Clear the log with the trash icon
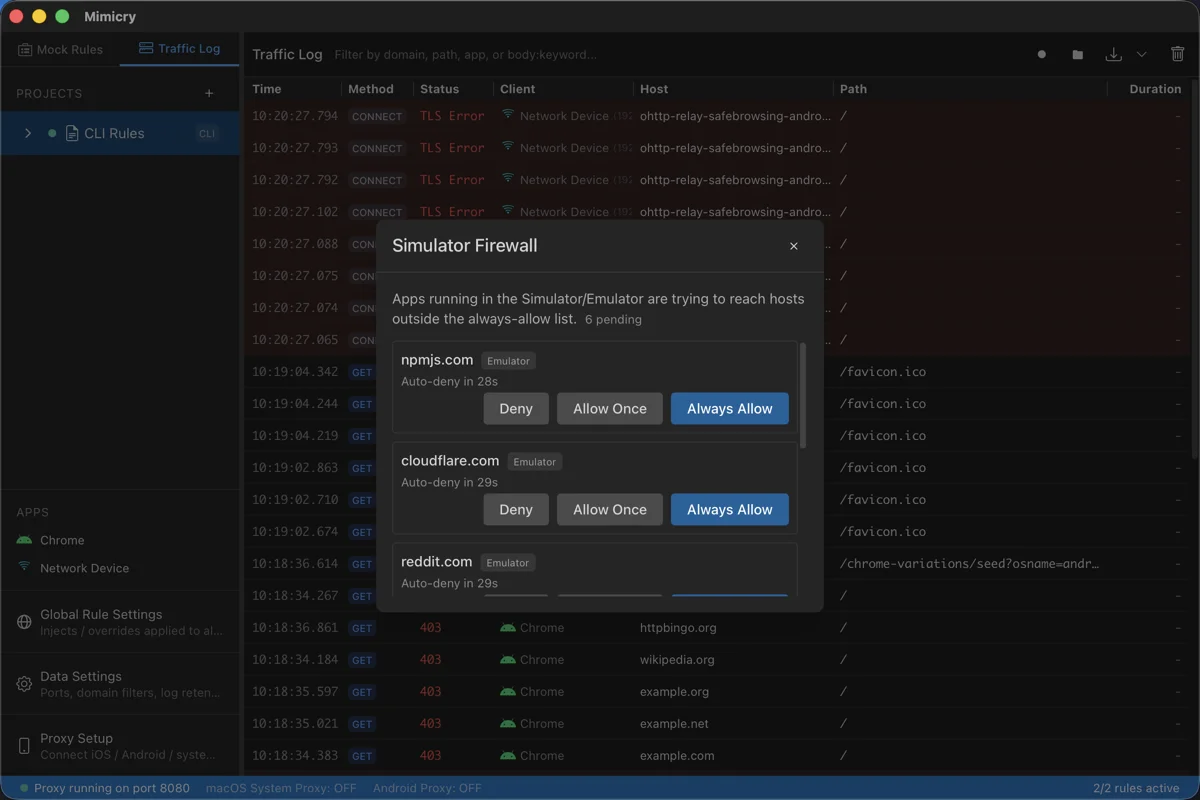The image size is (1200, 800). click(x=1177, y=55)
